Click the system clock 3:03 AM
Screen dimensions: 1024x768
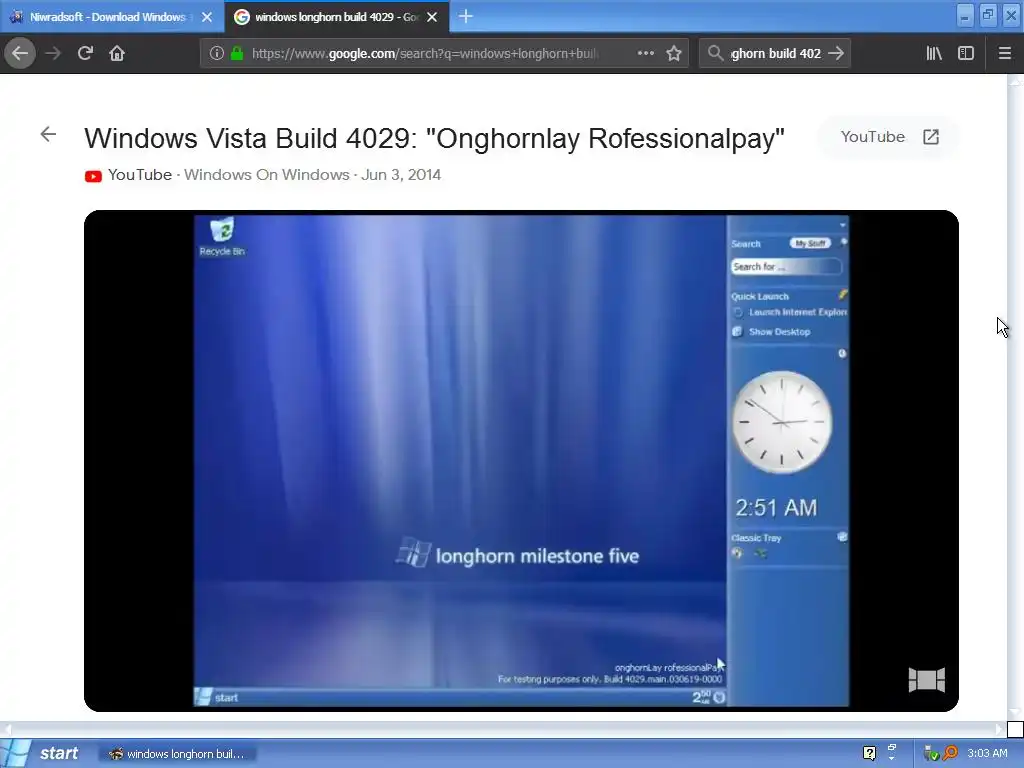point(987,754)
